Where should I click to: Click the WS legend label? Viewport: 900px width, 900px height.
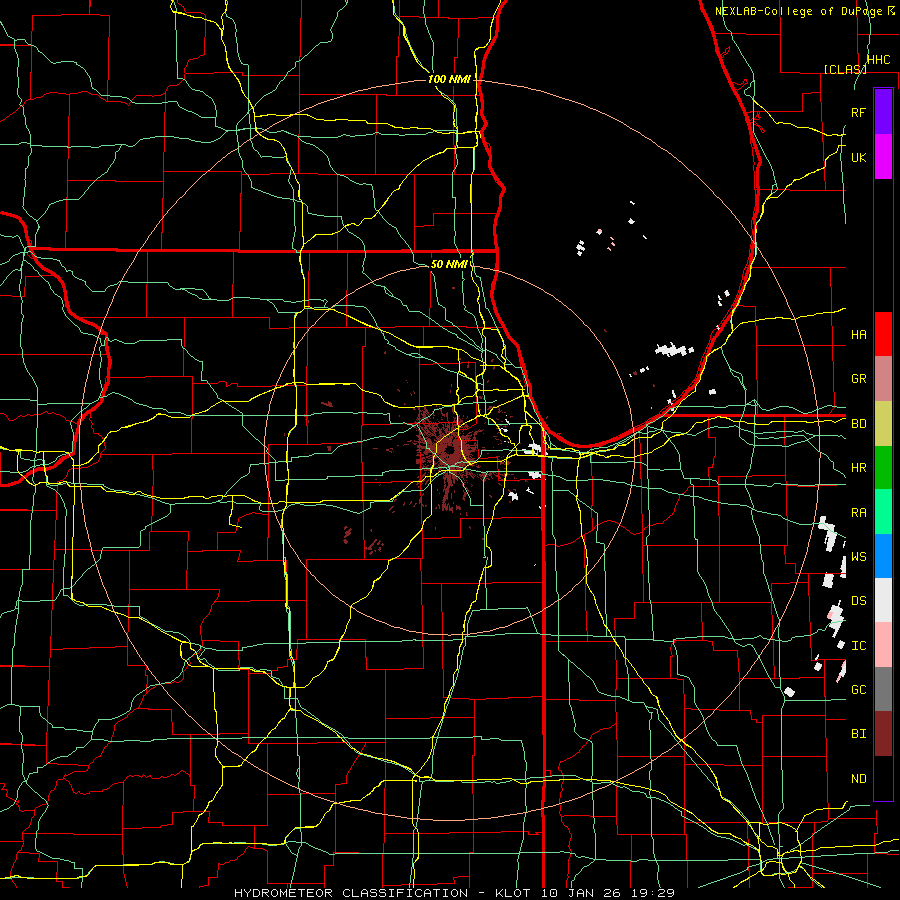[x=859, y=557]
